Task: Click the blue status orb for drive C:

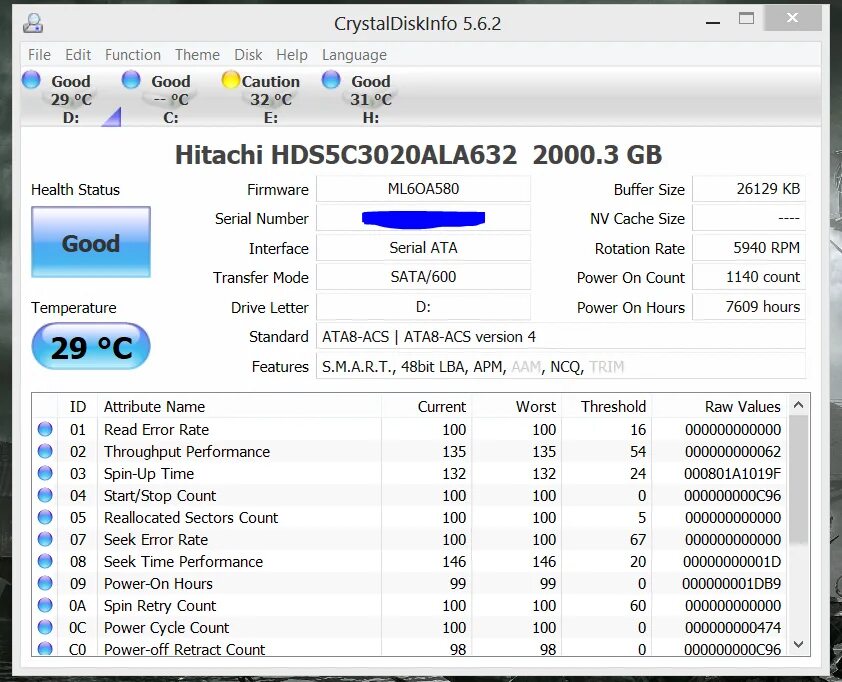Action: pyautogui.click(x=131, y=79)
